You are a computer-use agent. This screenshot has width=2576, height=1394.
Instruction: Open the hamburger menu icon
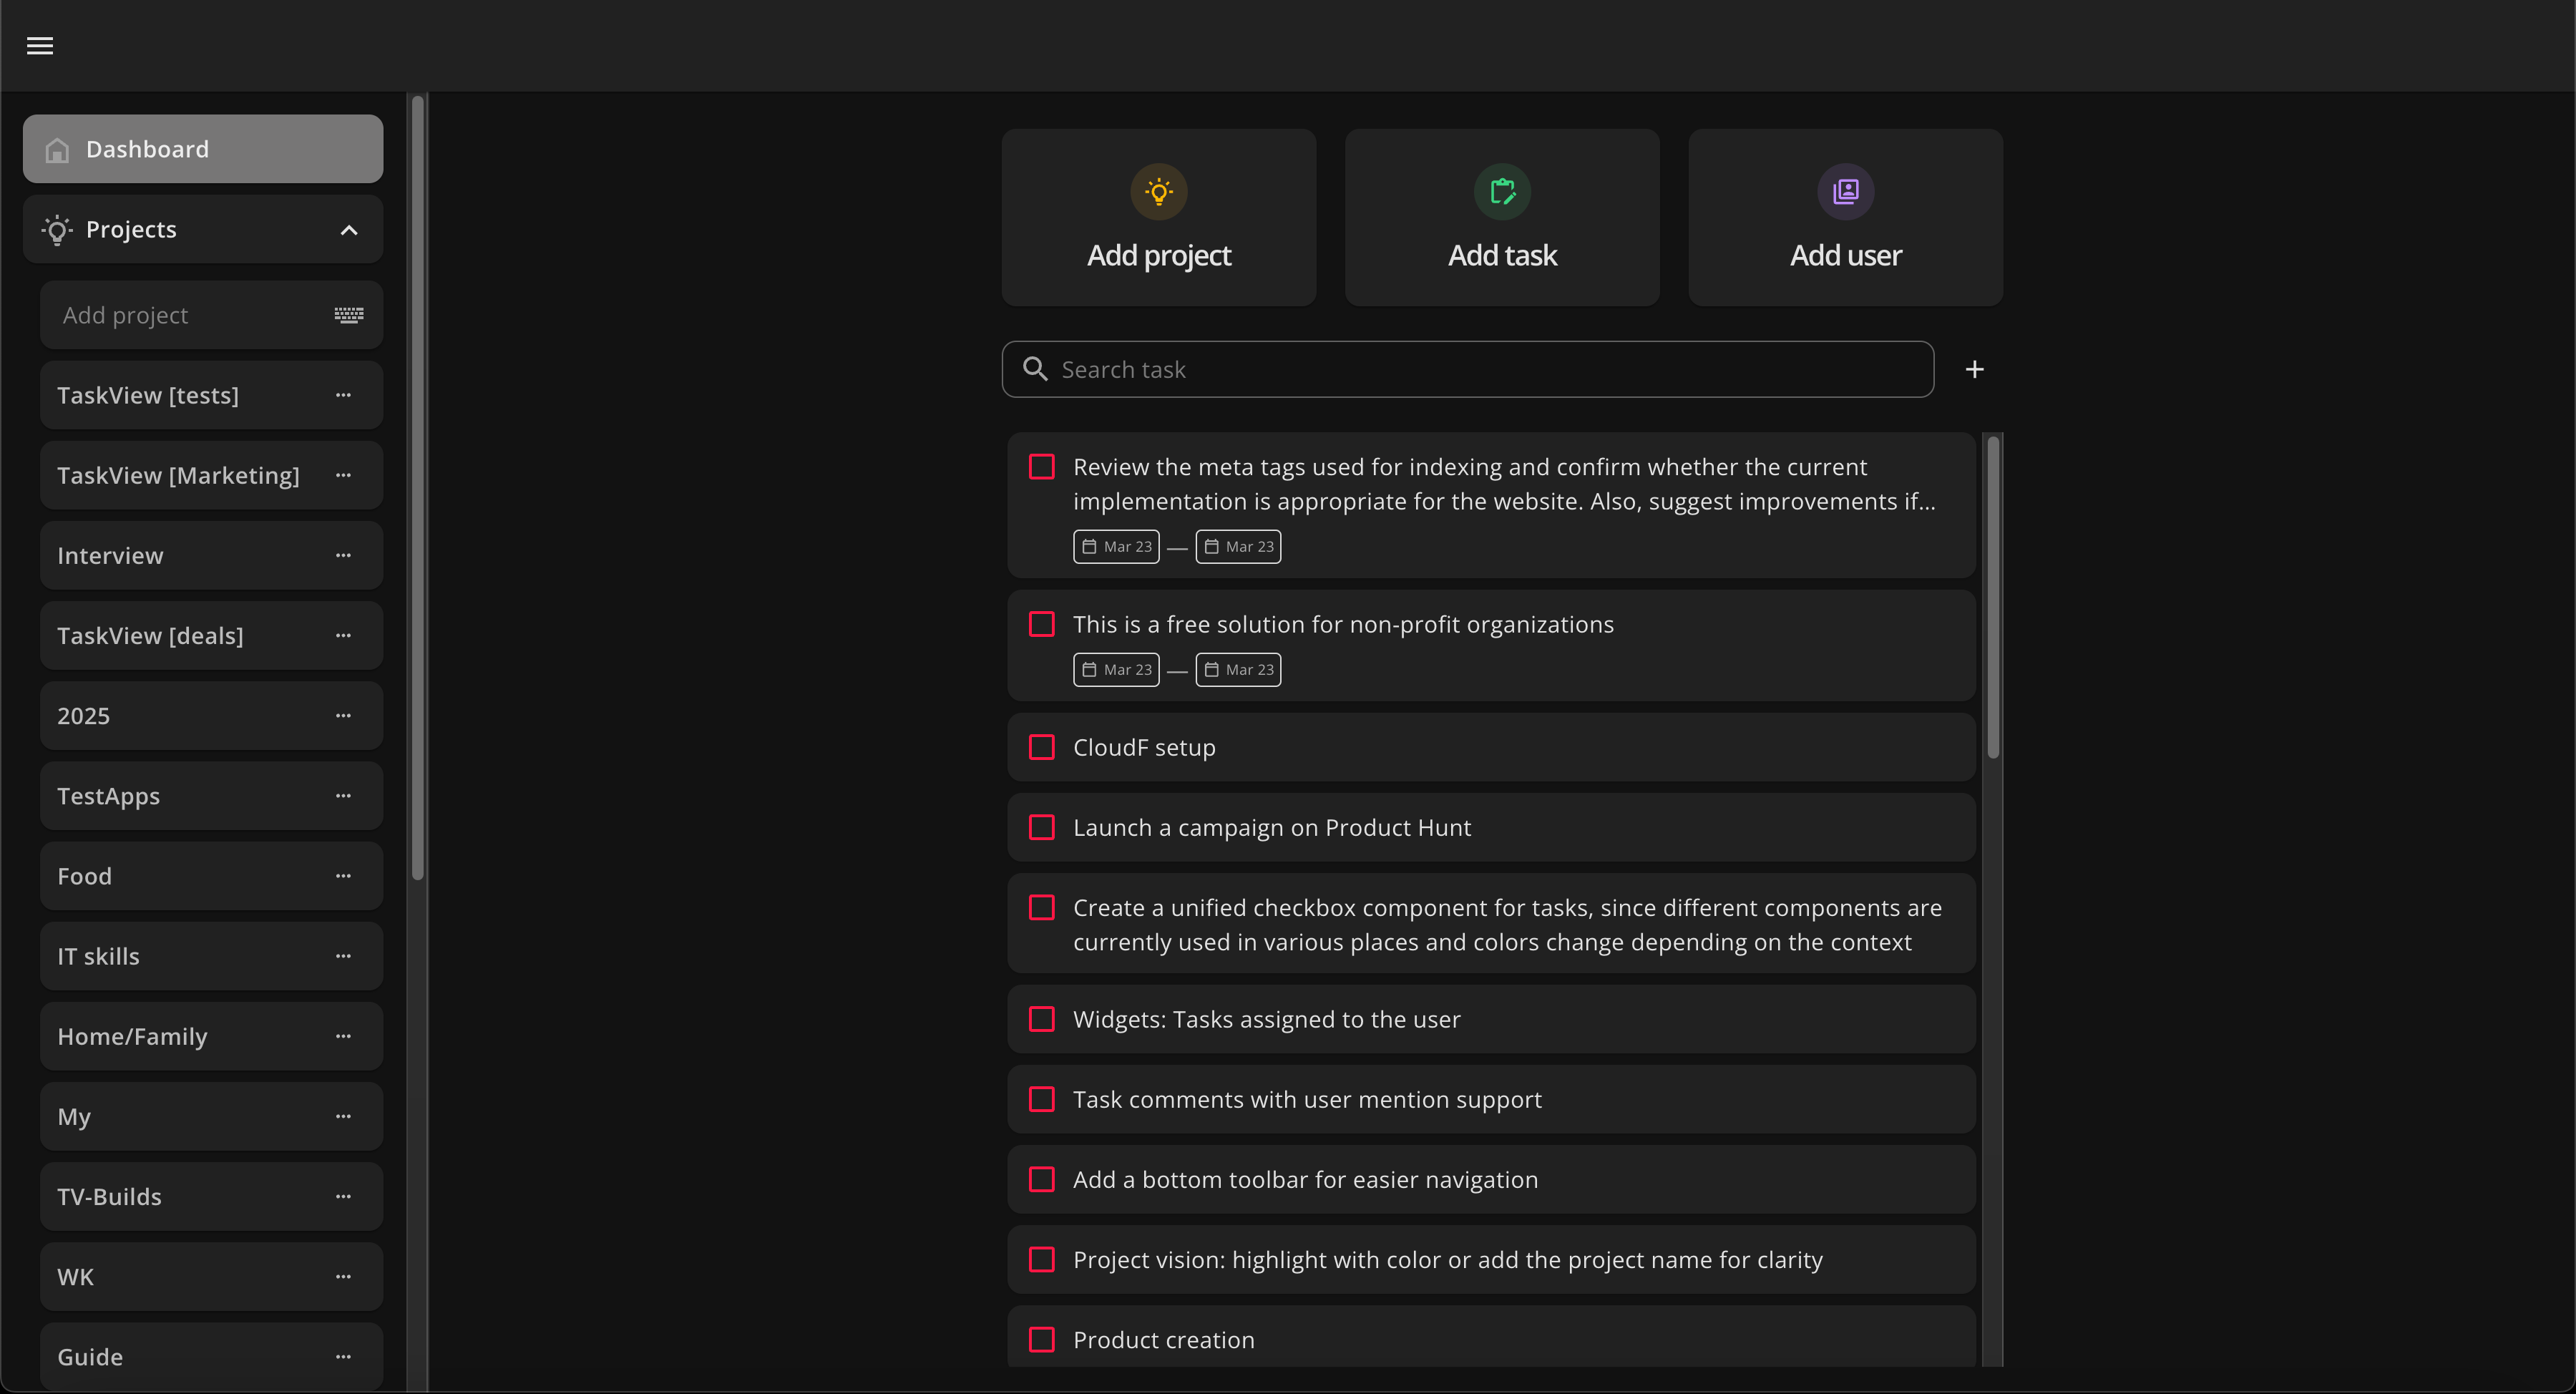(x=40, y=46)
